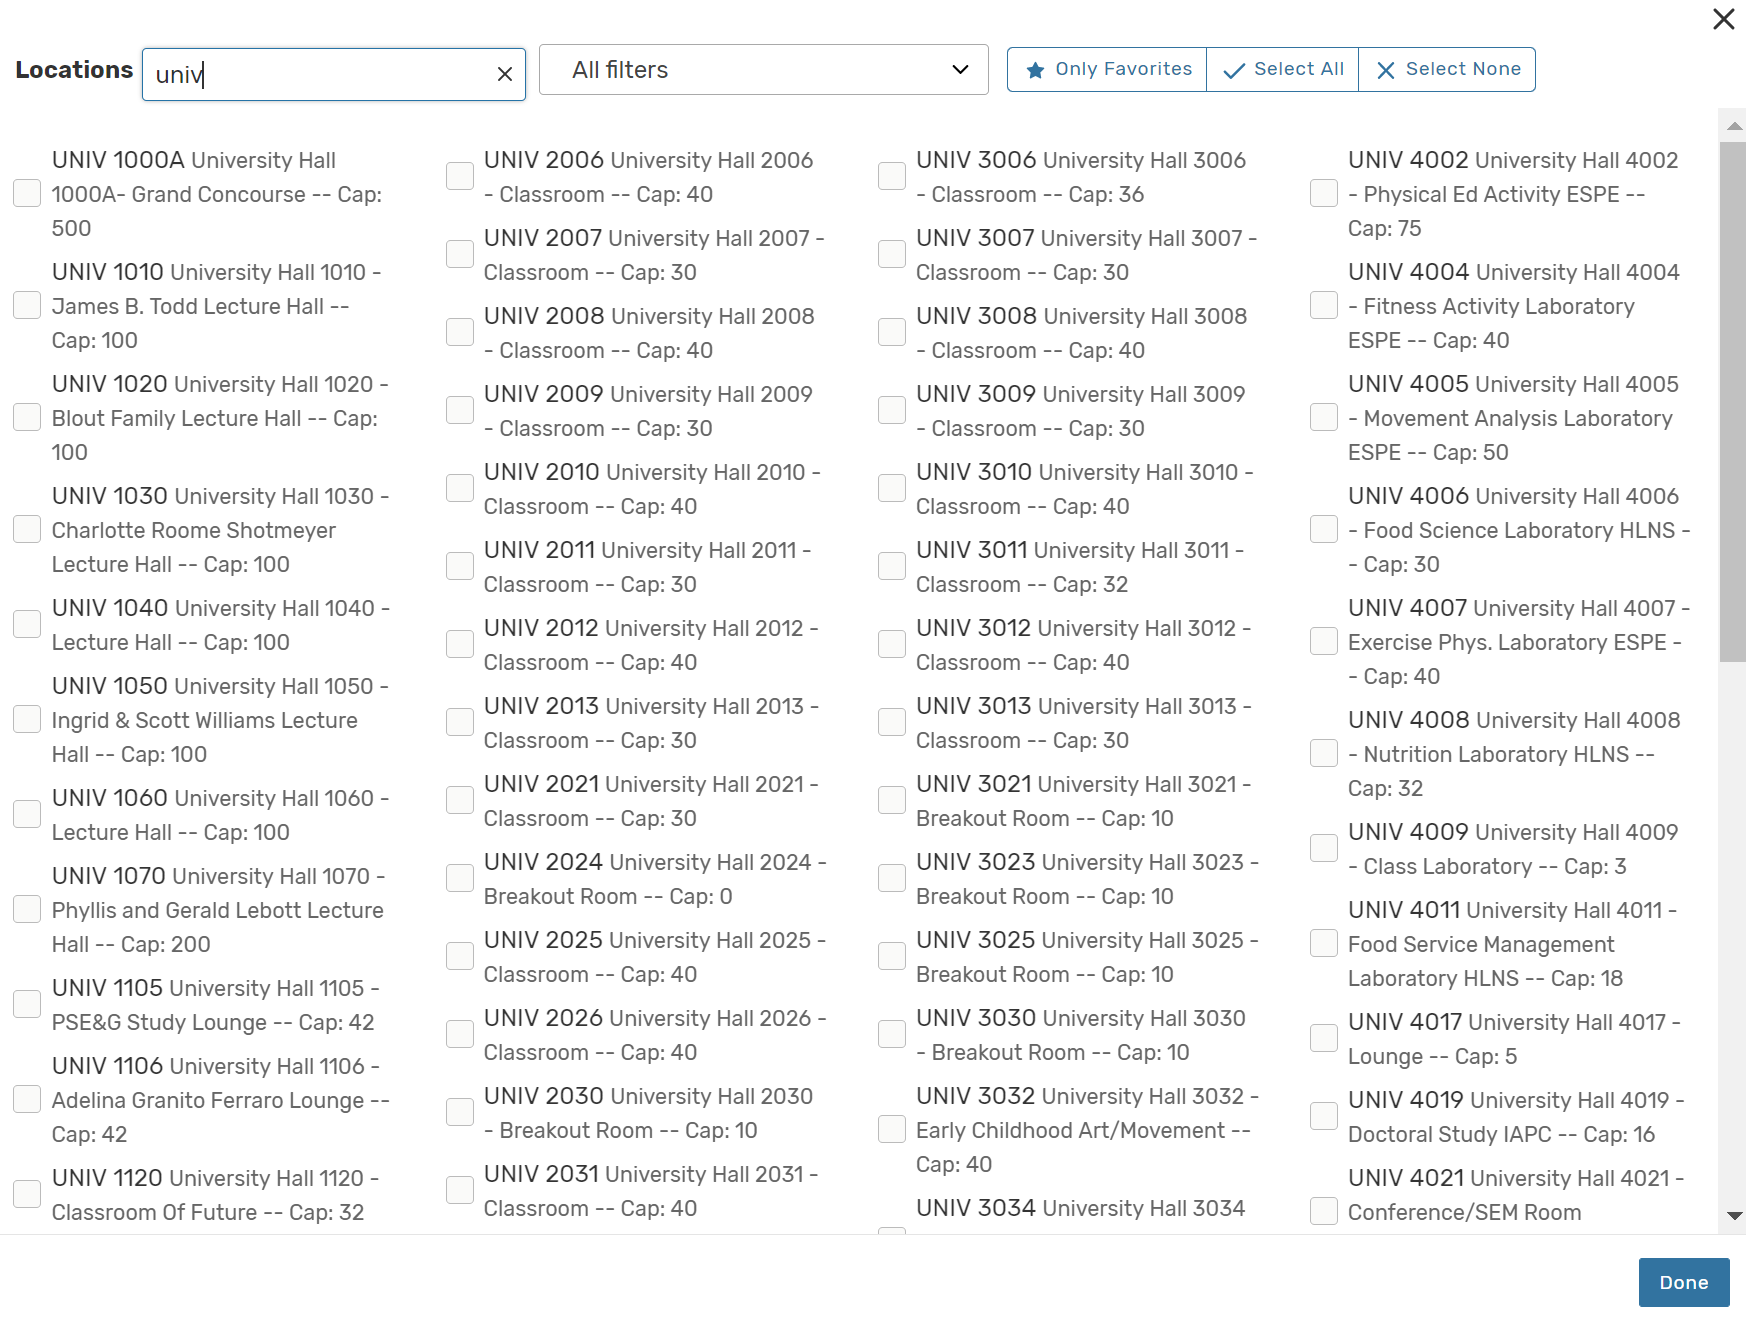Check UNIV 2024 Breakout Room checkbox
The width and height of the screenshot is (1746, 1329).
click(460, 879)
